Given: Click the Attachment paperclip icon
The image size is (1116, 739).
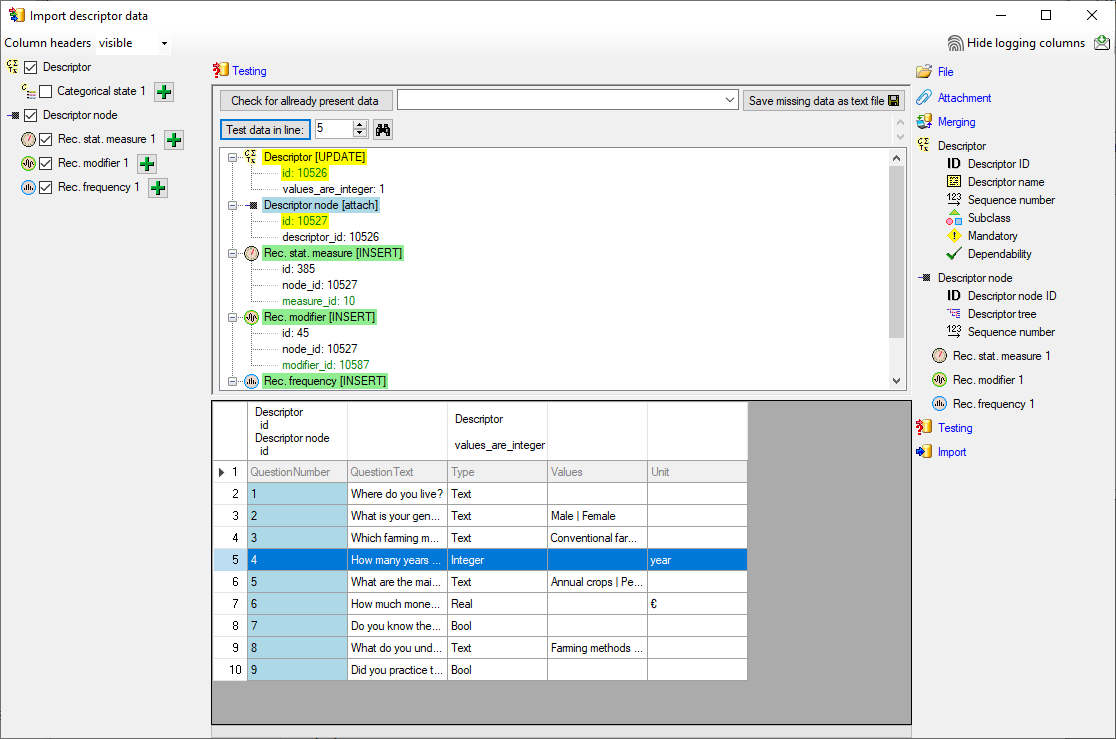Looking at the screenshot, I should tap(924, 98).
